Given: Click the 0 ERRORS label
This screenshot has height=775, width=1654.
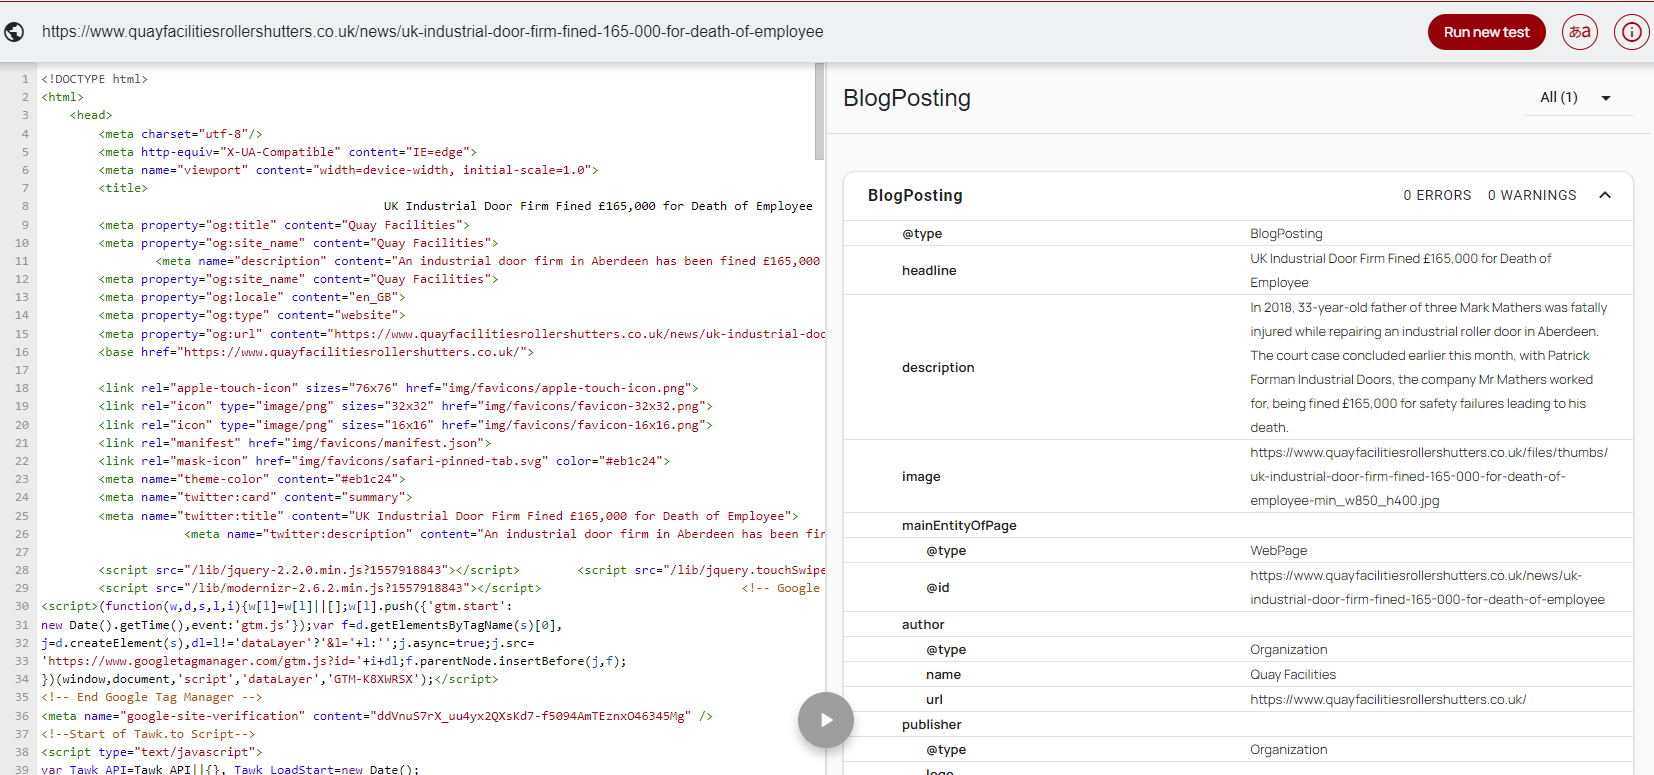Looking at the screenshot, I should point(1437,195).
